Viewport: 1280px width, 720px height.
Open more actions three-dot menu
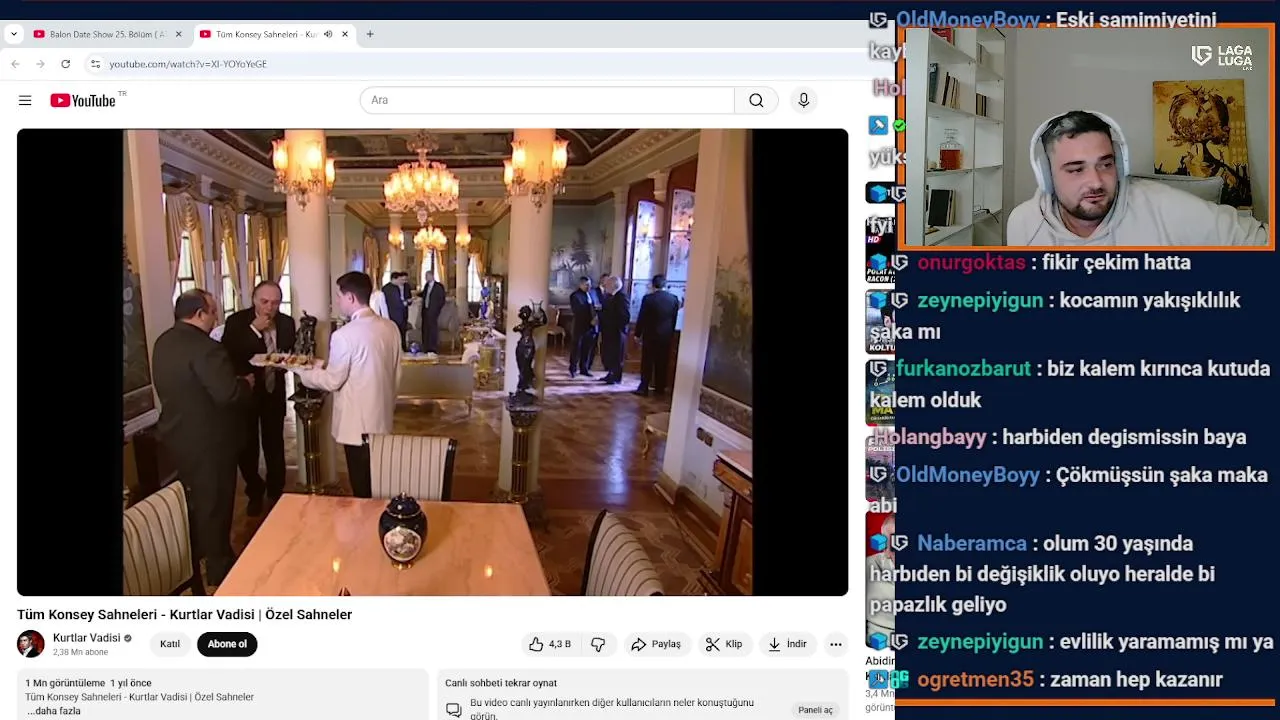836,644
